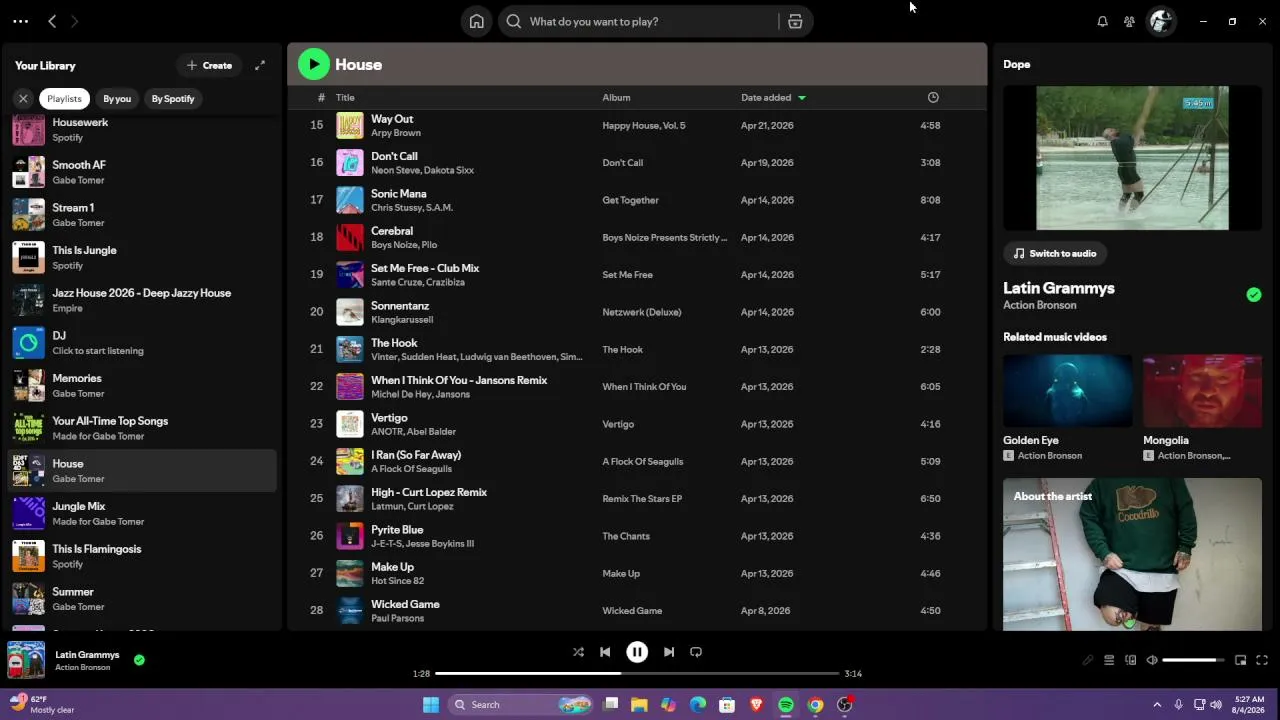Image resolution: width=1280 pixels, height=720 pixels.
Task: Open the miniplayer
Action: [1241, 660]
